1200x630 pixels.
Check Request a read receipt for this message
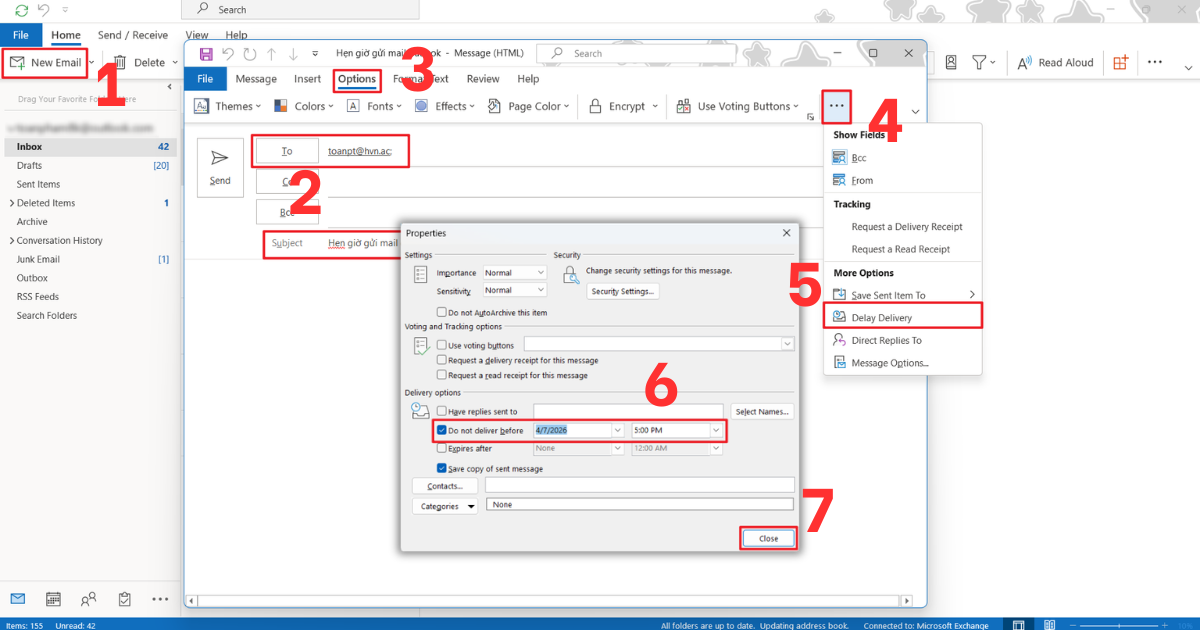(x=442, y=375)
